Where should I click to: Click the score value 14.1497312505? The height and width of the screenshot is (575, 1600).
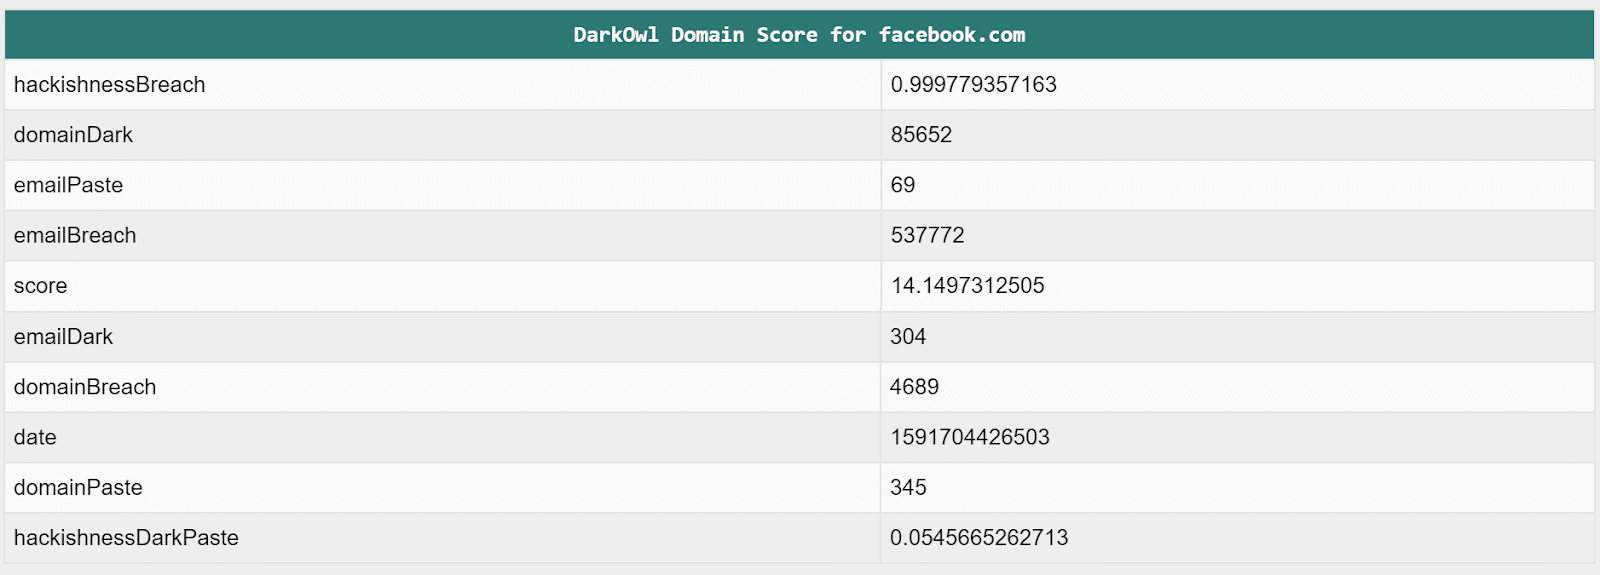tap(967, 286)
